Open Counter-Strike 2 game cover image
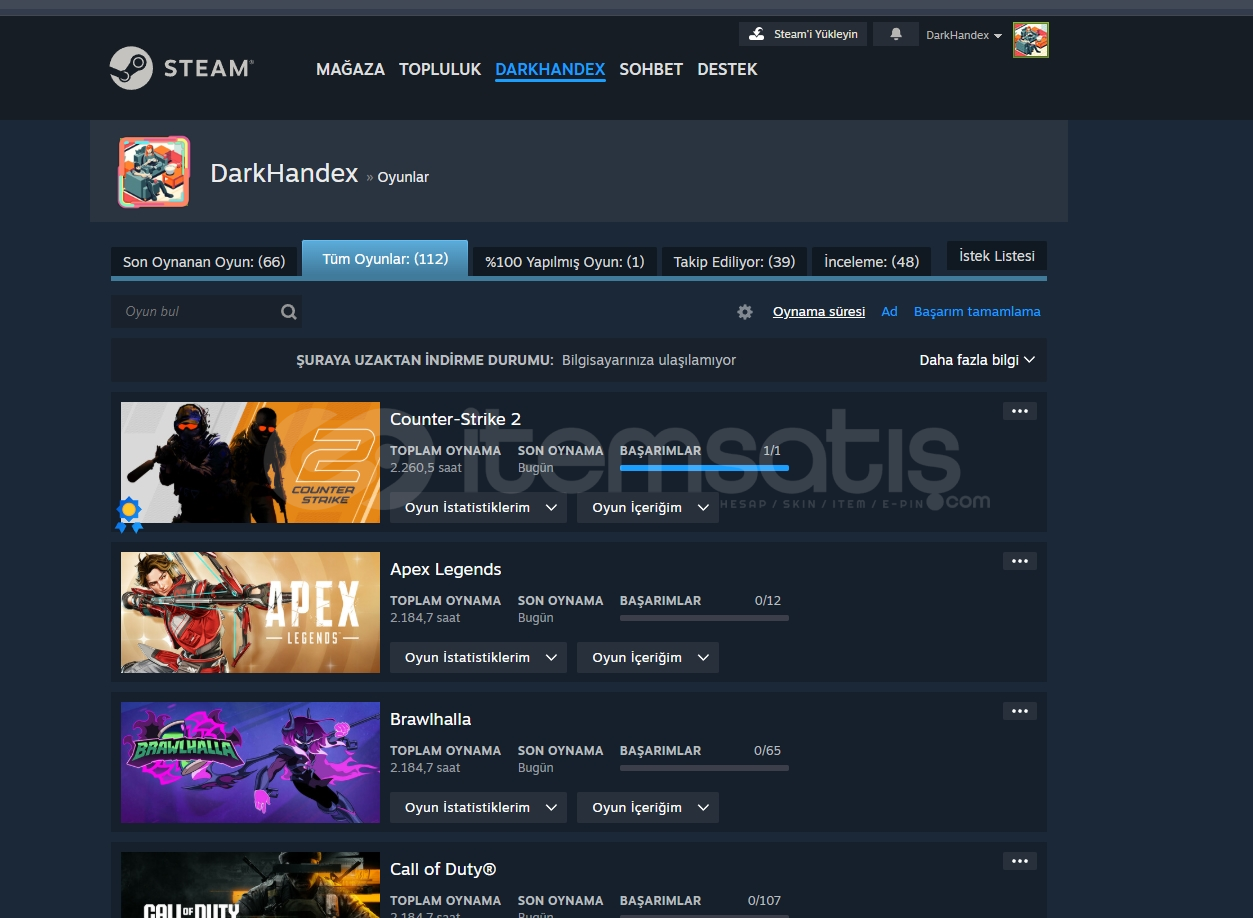The height and width of the screenshot is (918, 1253). point(250,463)
